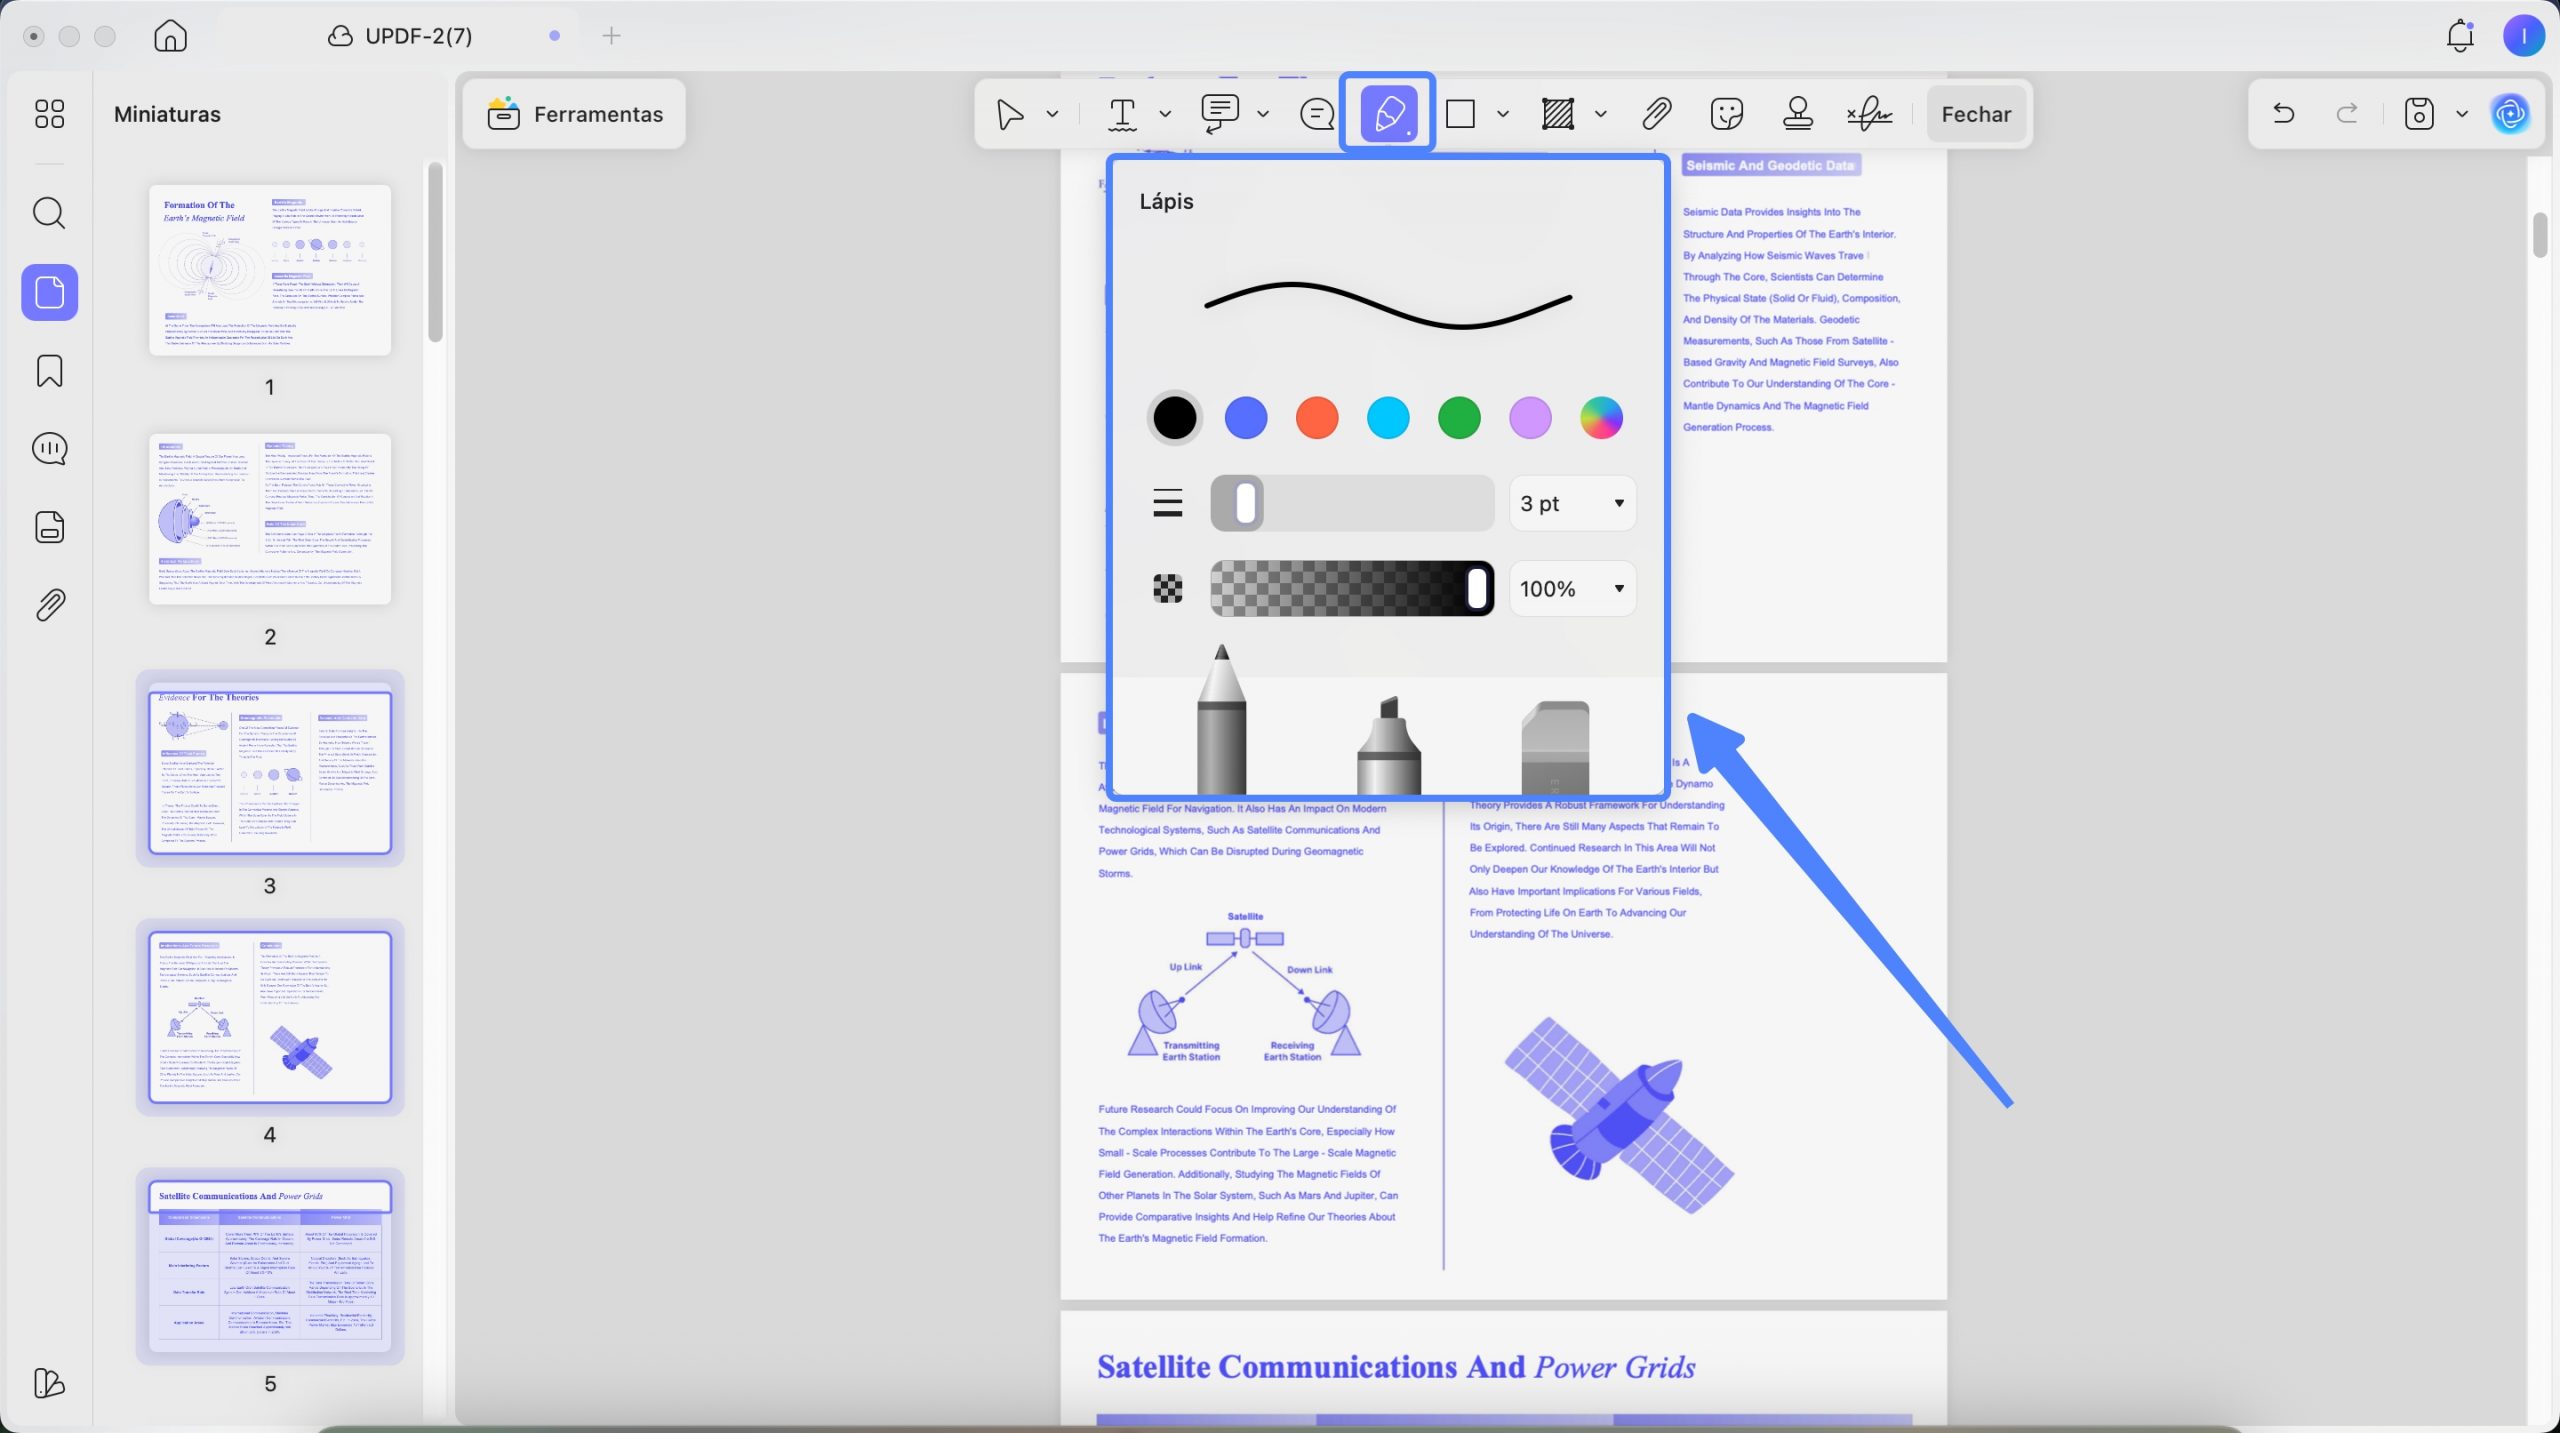Image resolution: width=2560 pixels, height=1433 pixels.
Task: Open the comments list sidebar icon
Action: coord(49,449)
